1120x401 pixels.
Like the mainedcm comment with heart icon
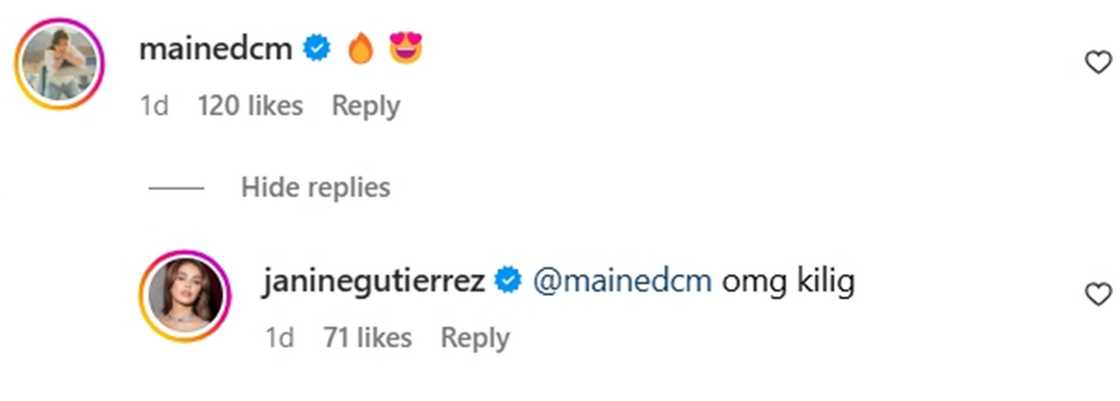pos(1098,63)
